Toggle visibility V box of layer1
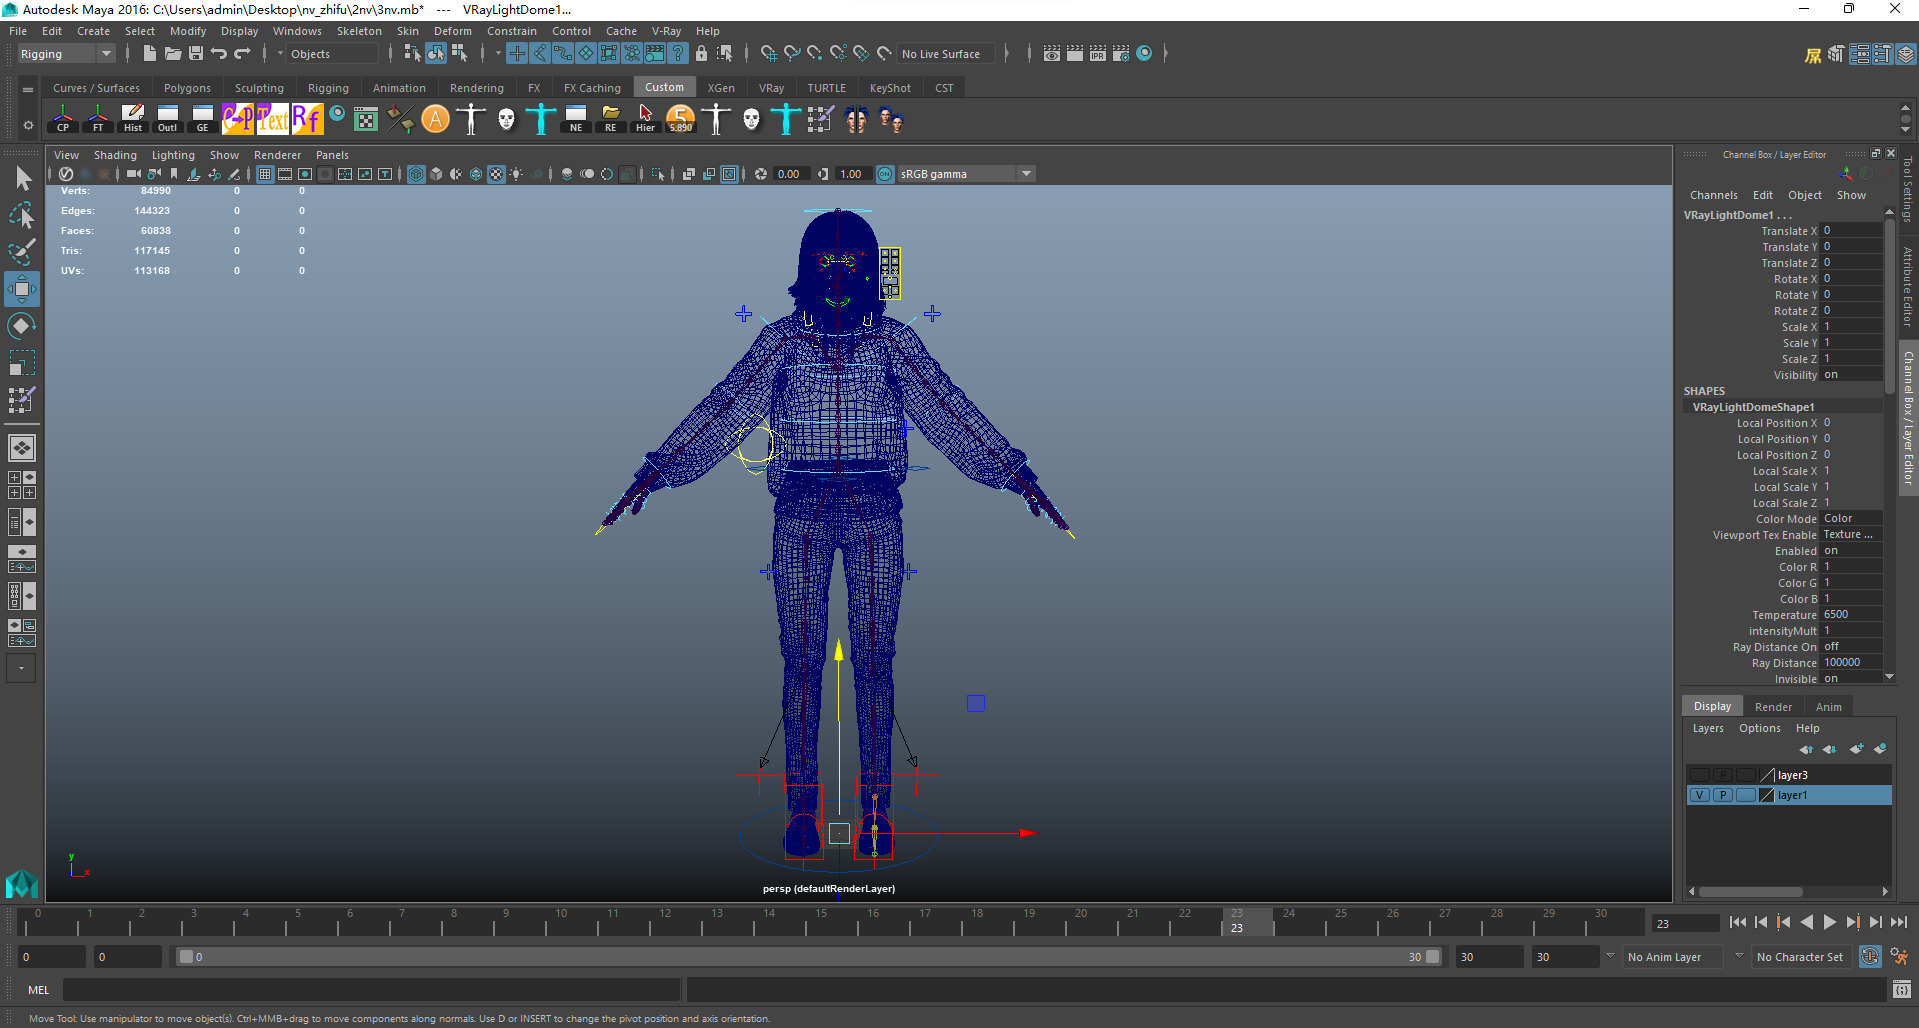Screen dimensions: 1919x1028 pyautogui.click(x=1700, y=795)
